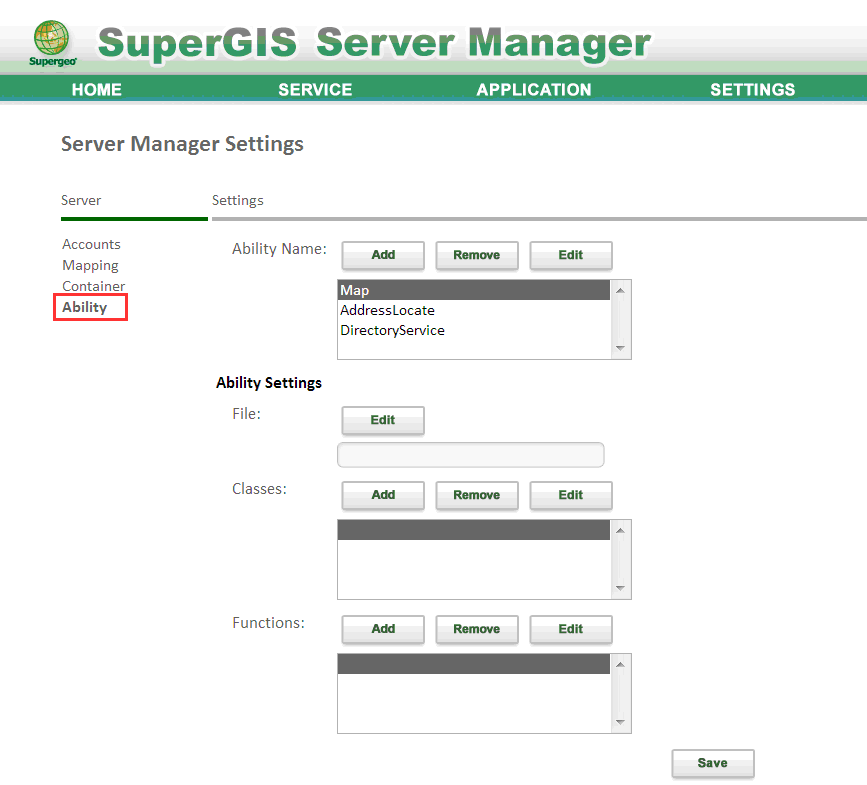
Task: Add a new Ability Name
Action: (x=383, y=255)
